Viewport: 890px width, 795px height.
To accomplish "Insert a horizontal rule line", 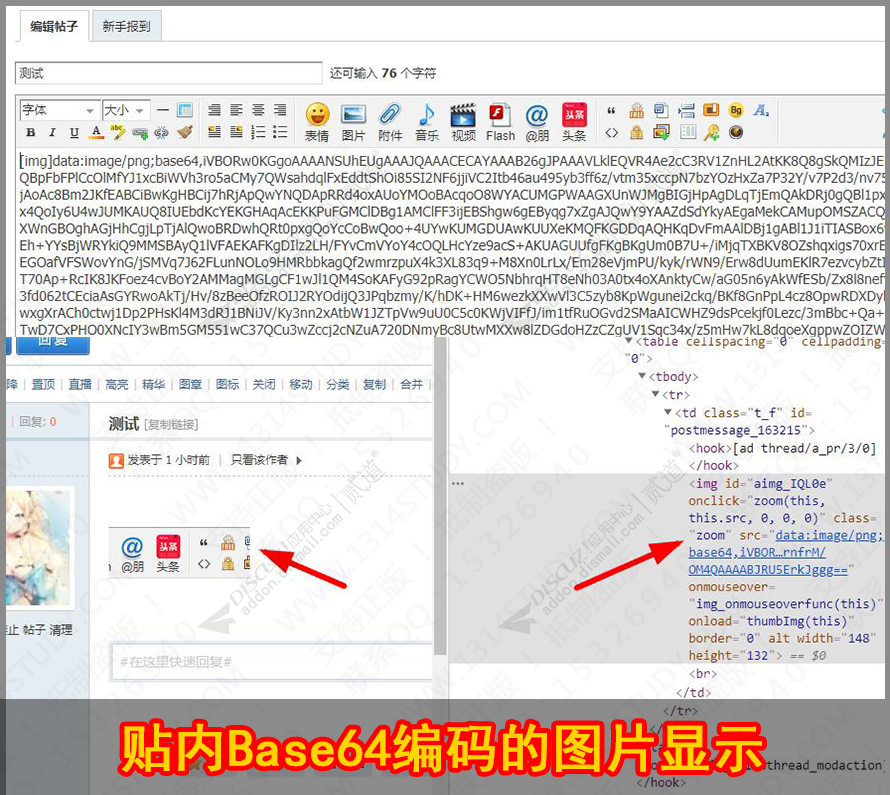I will pos(163,110).
